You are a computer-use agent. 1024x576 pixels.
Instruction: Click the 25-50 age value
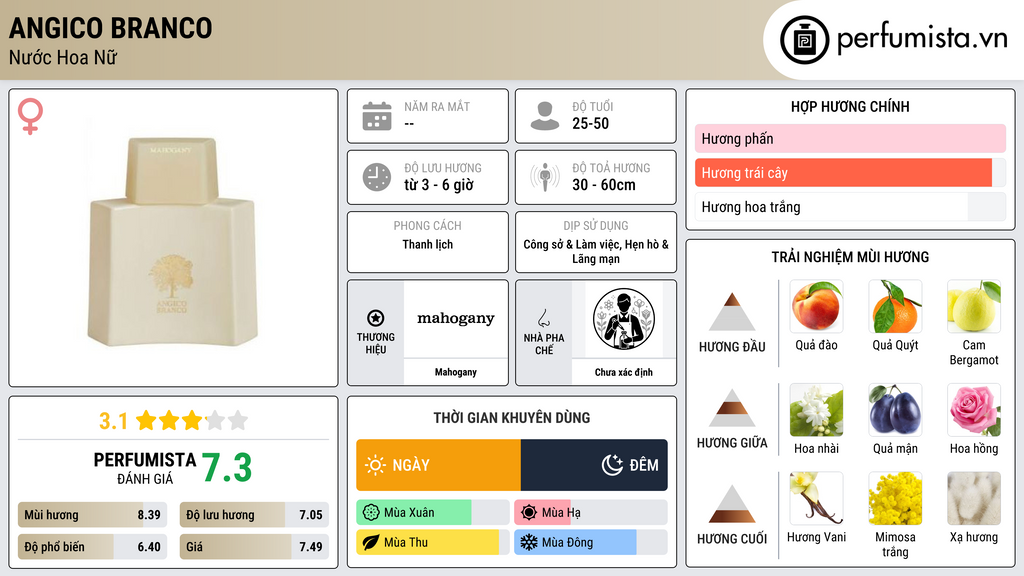pos(590,123)
